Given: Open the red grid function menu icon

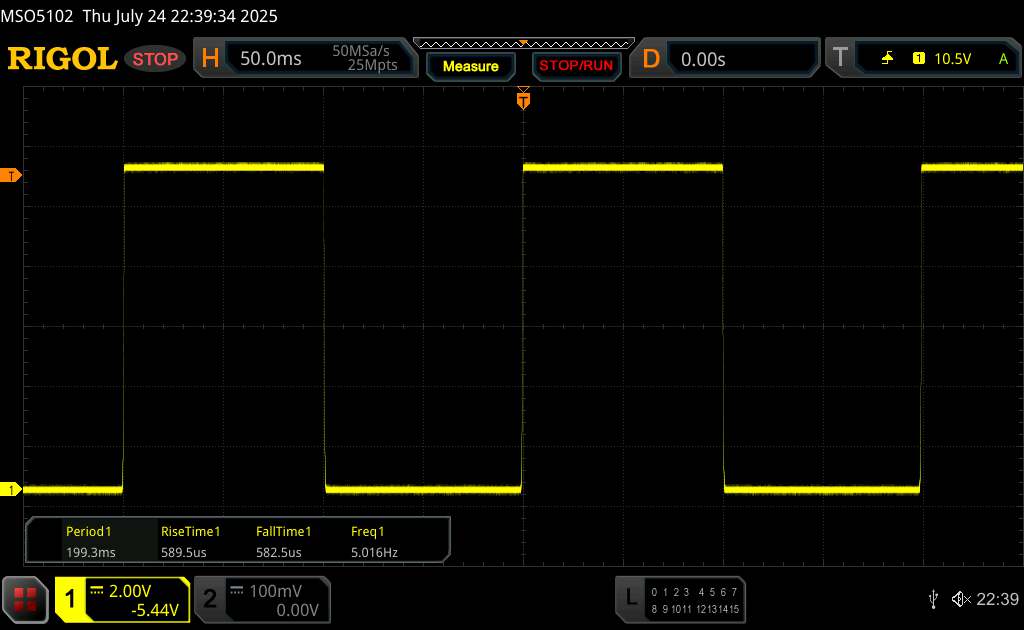Looking at the screenshot, I should tap(25, 598).
